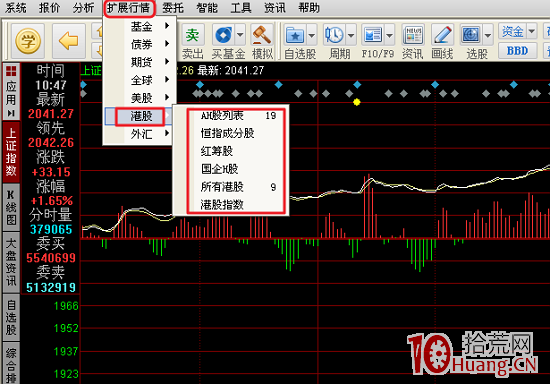The height and width of the screenshot is (384, 550).
Task: Open the 报价 menu
Action: click(x=49, y=8)
